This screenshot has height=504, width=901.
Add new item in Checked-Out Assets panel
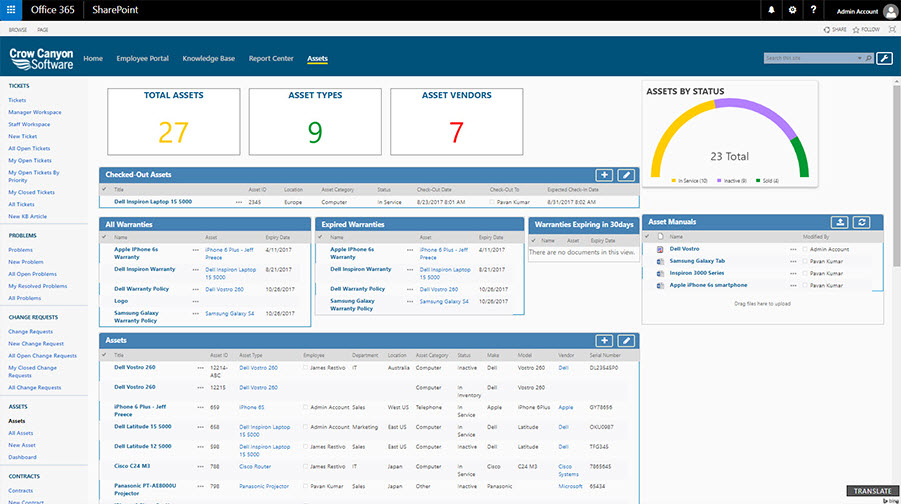[604, 175]
